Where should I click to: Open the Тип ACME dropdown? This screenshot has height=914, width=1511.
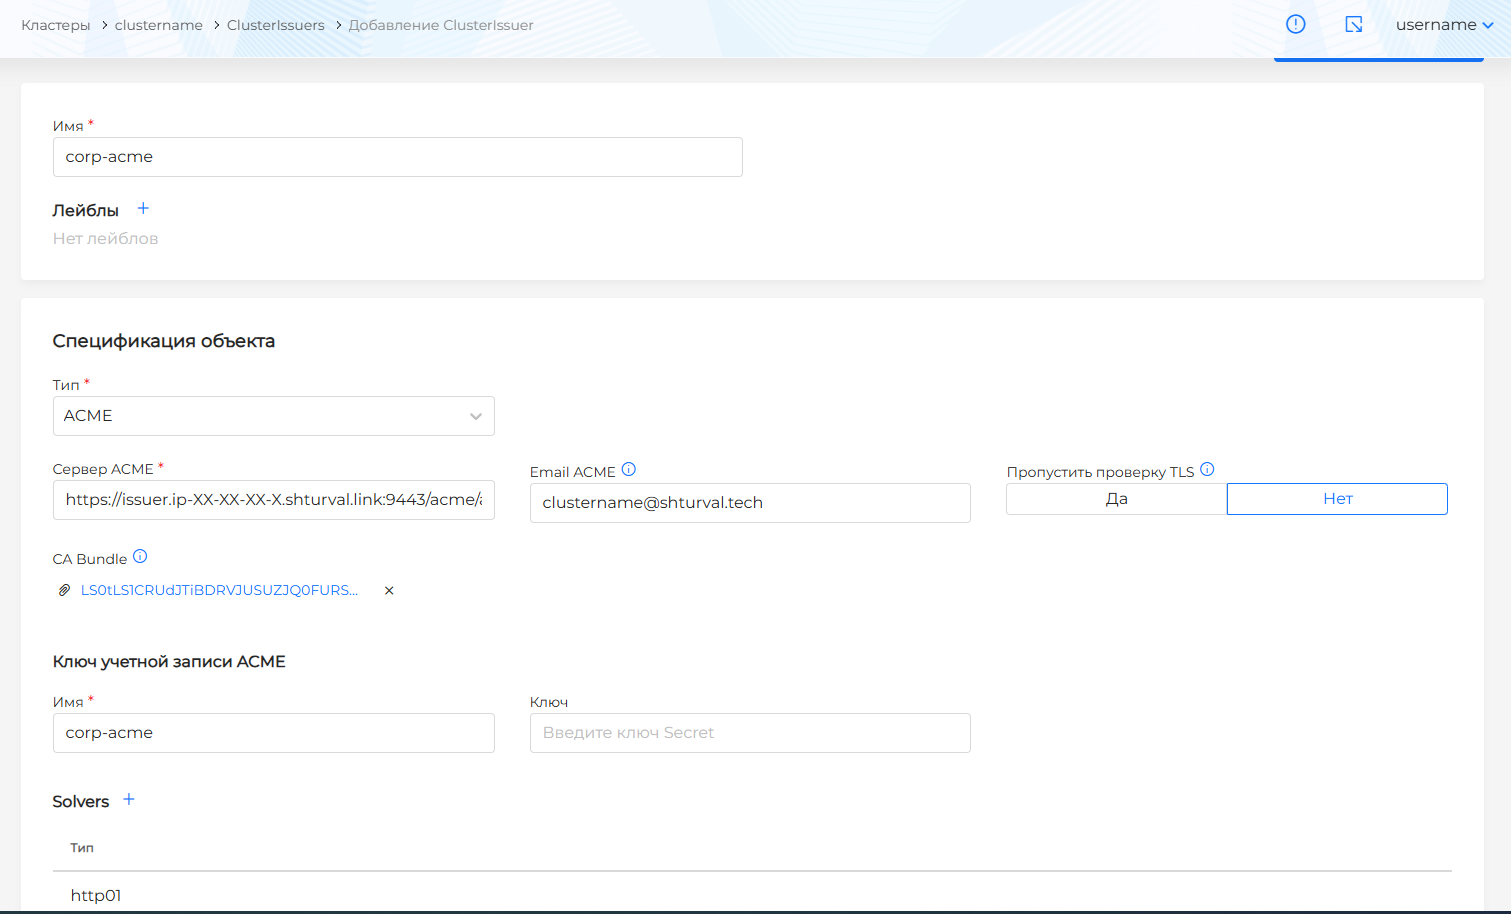(273, 416)
